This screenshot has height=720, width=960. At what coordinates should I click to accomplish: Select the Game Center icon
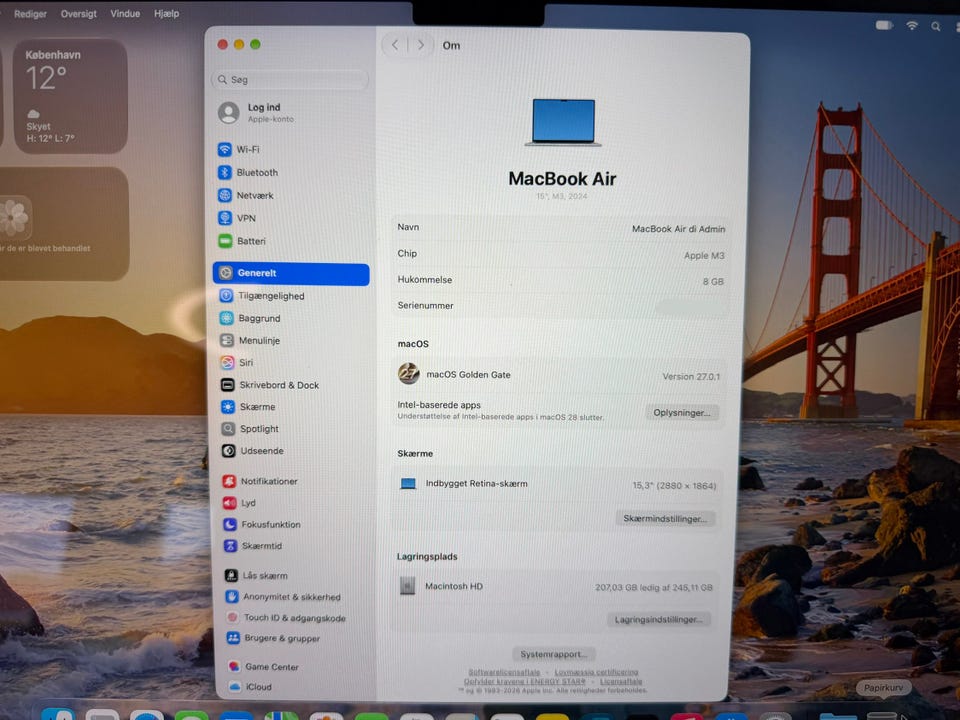click(x=233, y=666)
